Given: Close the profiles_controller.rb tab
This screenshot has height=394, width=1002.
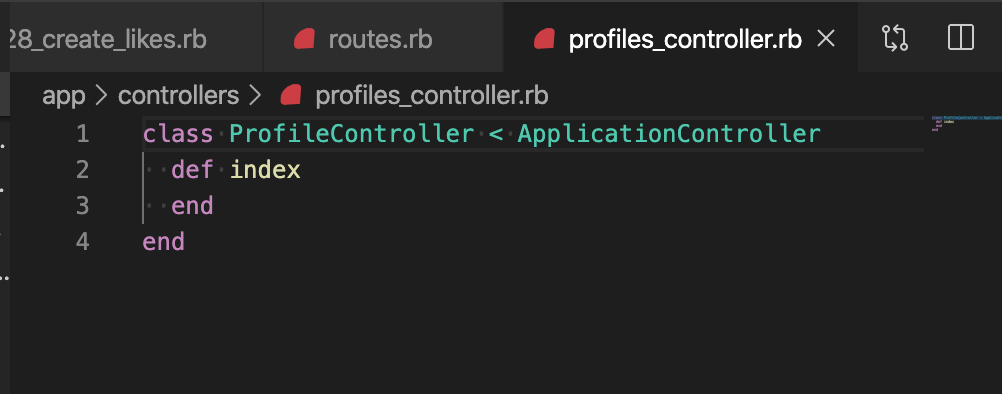Looking at the screenshot, I should [826, 39].
